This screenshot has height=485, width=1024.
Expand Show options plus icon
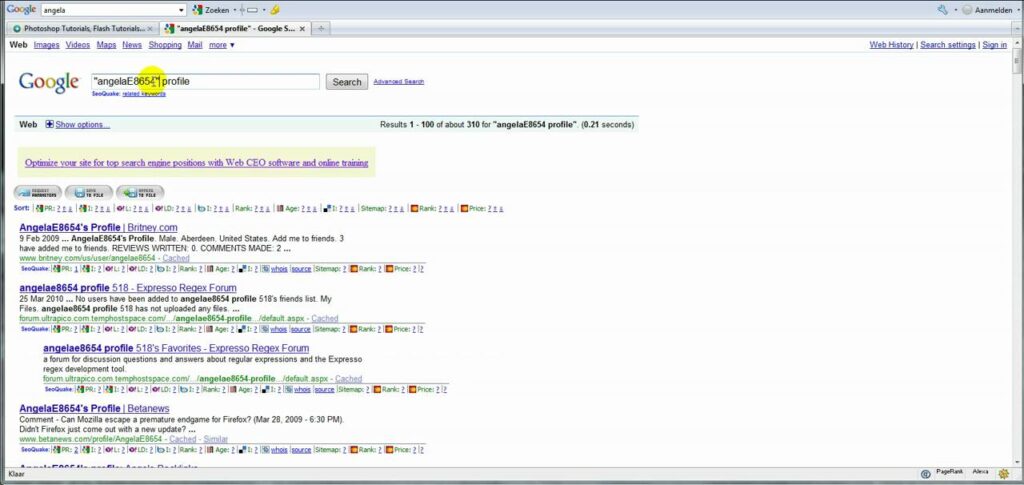click(x=50, y=124)
